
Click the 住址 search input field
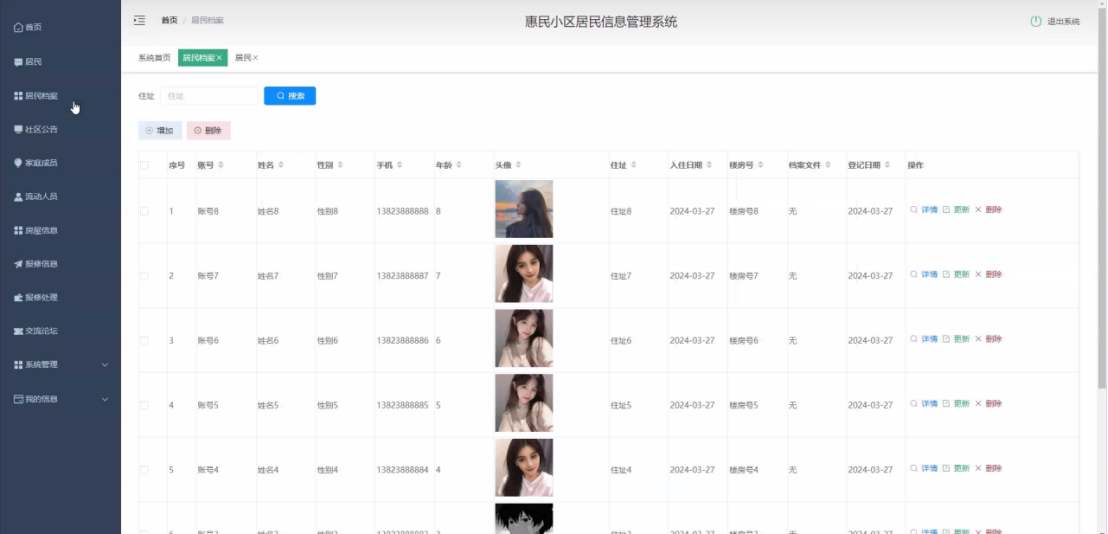[209, 96]
